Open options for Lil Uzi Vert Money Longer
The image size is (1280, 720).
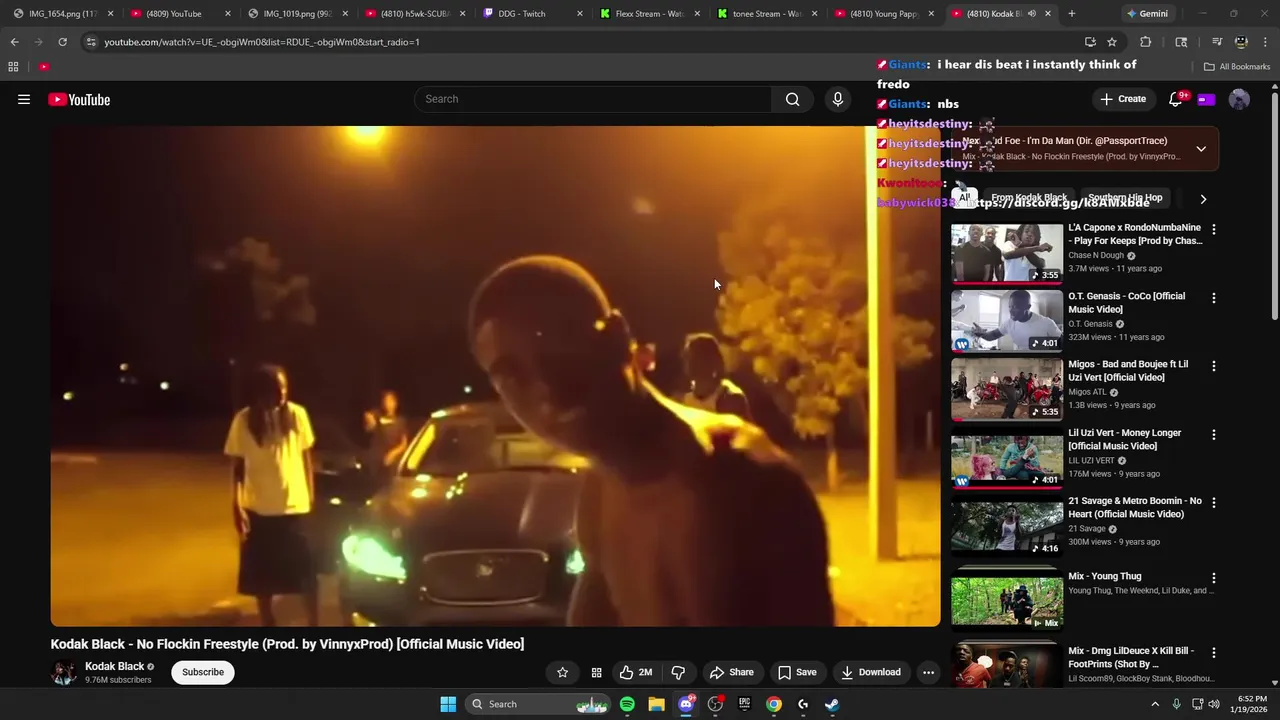(1214, 435)
